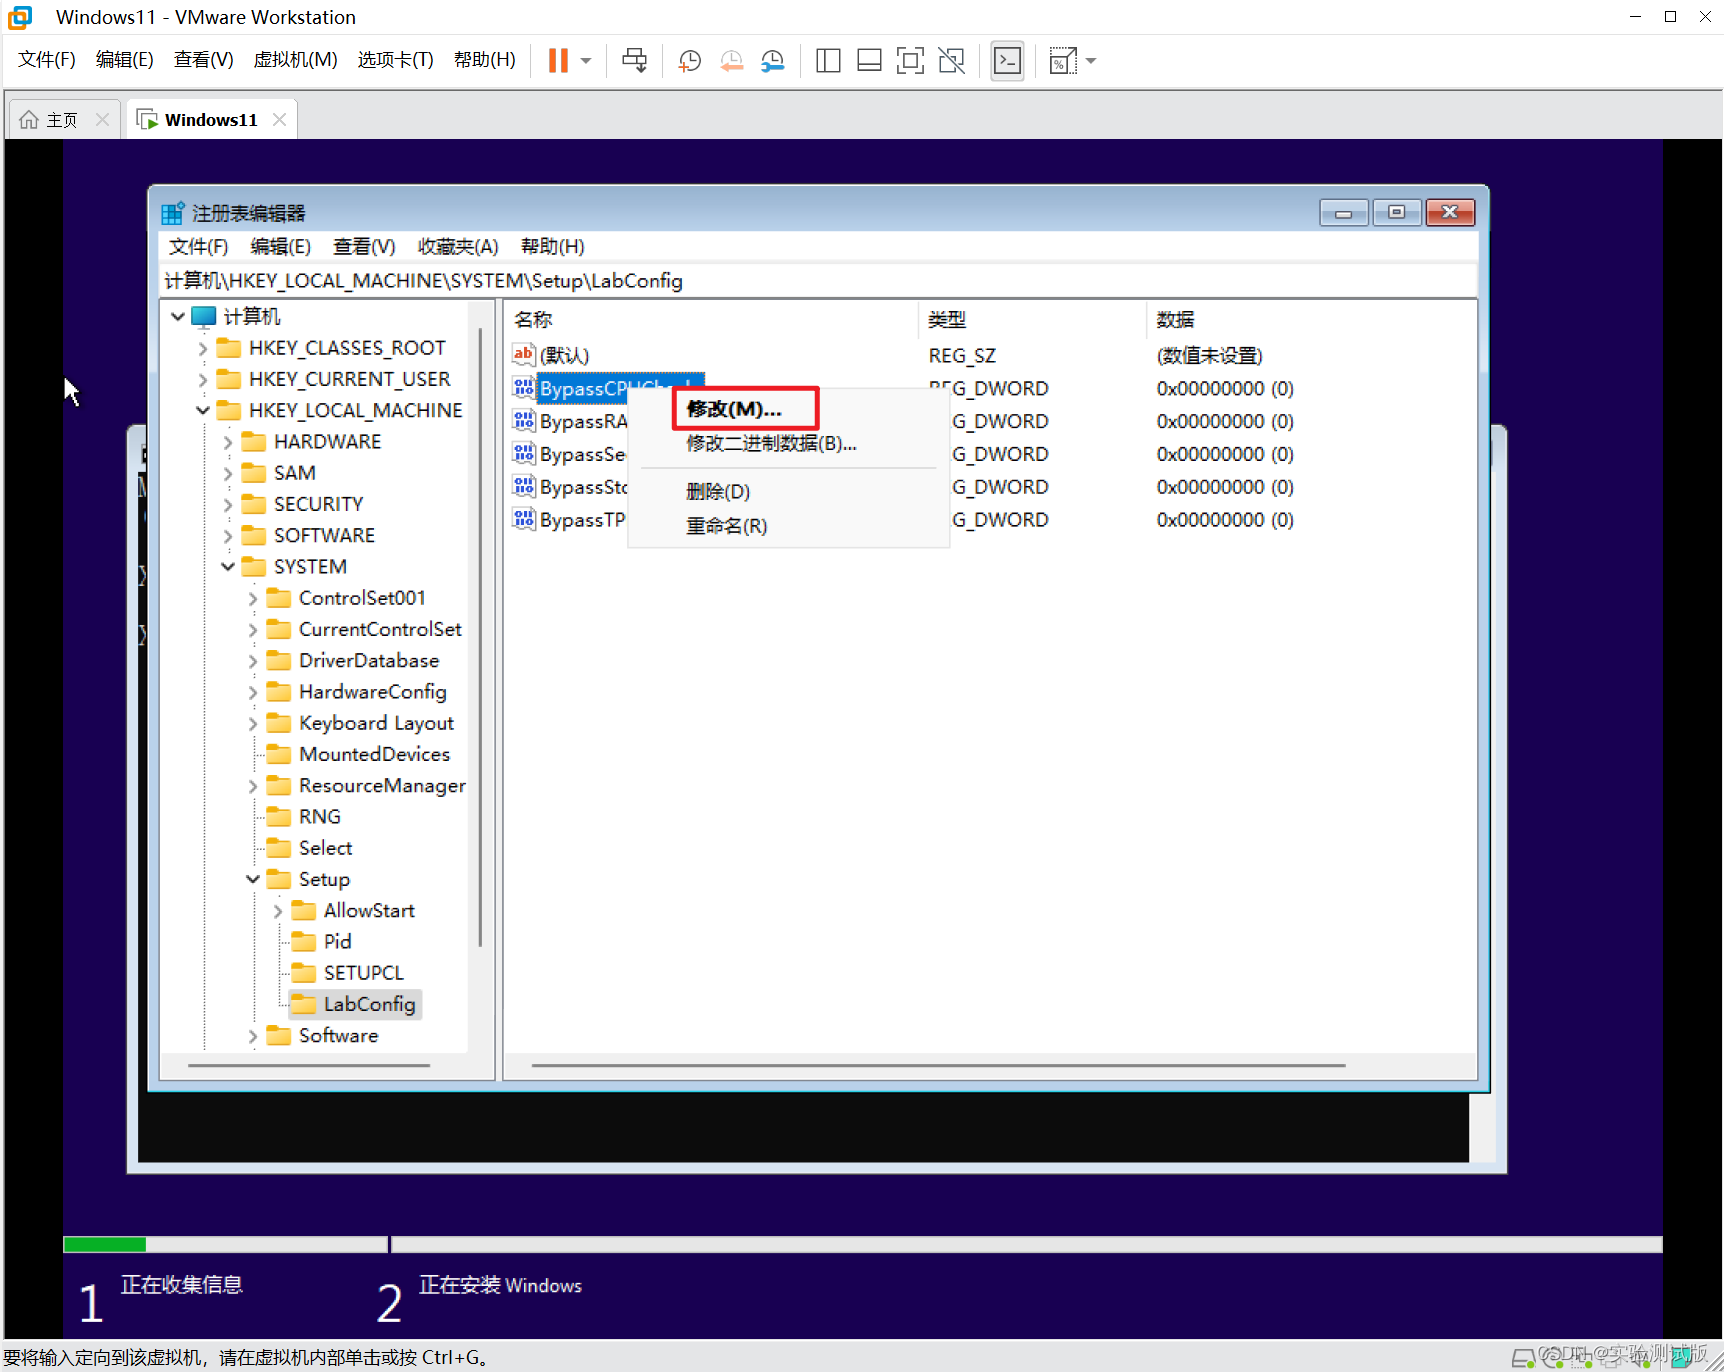This screenshot has width=1724, height=1372.
Task: Expand the ControlSet001 branch
Action: pyautogui.click(x=253, y=597)
